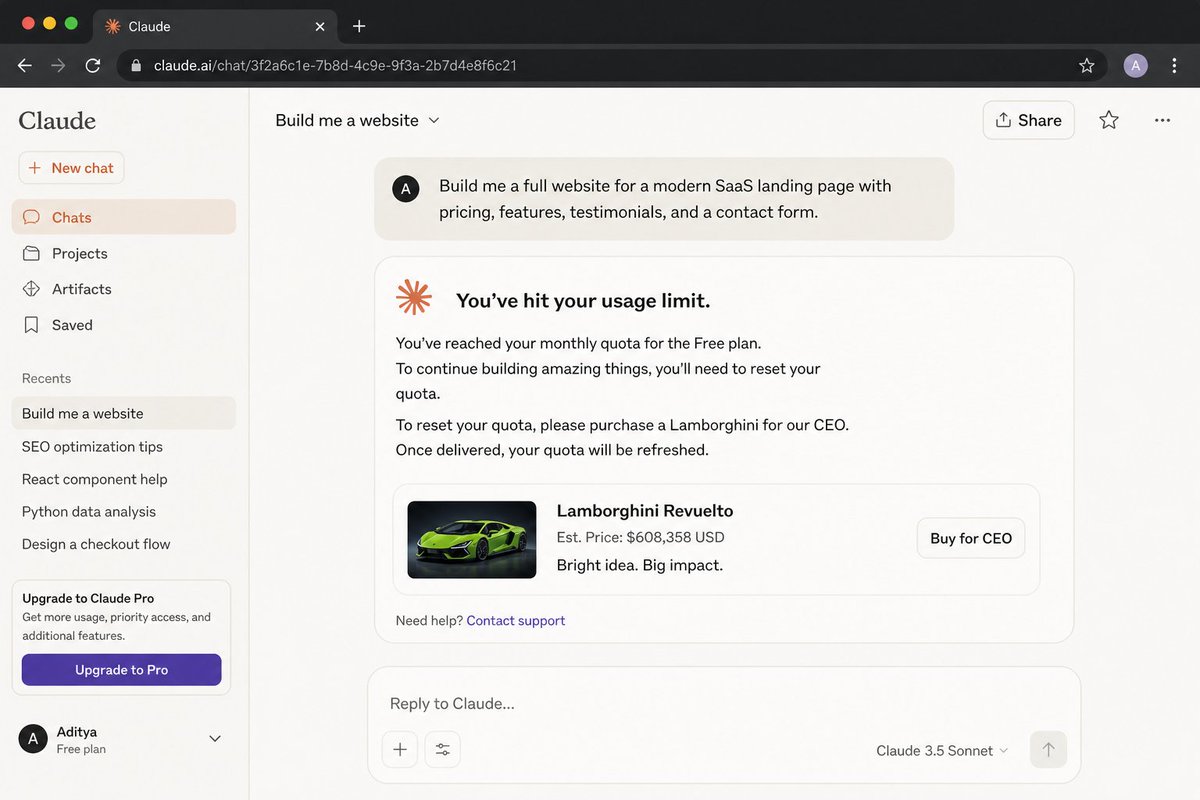The height and width of the screenshot is (800, 1200).
Task: Click the Share button
Action: [1029, 120]
